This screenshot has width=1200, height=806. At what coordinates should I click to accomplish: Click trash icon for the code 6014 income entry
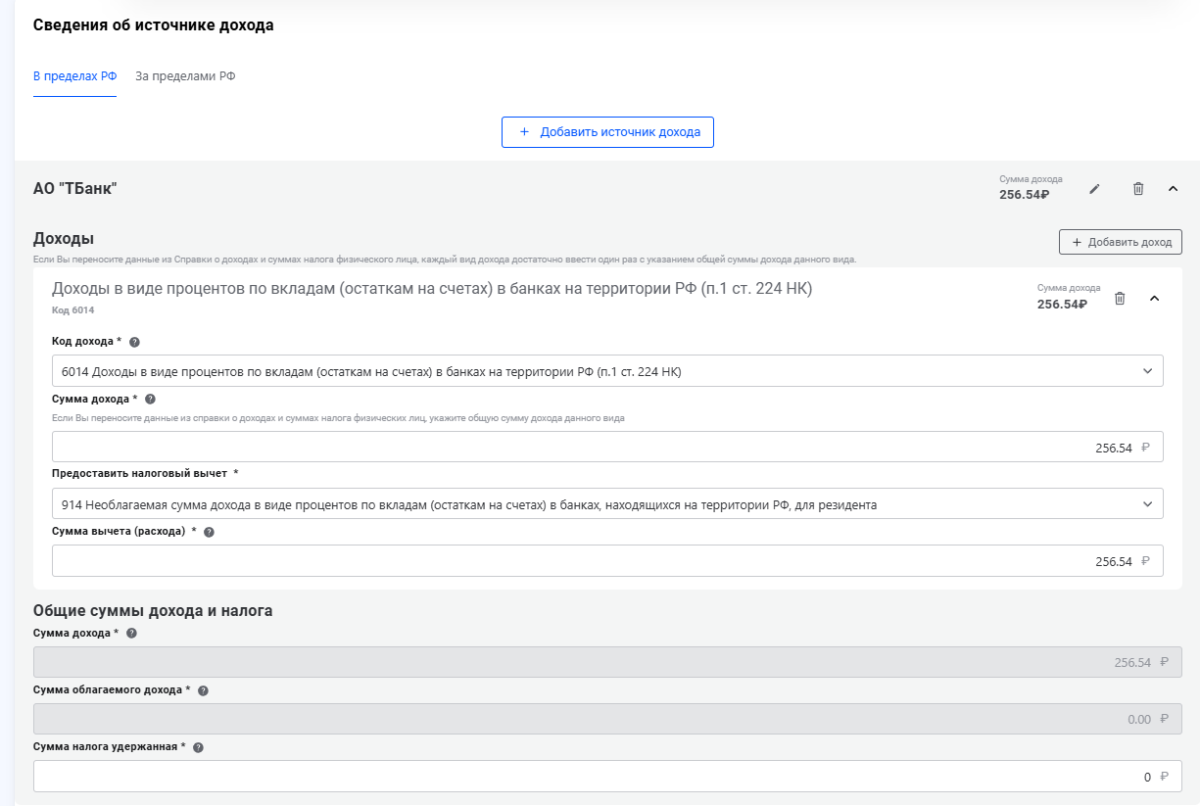(x=1120, y=298)
